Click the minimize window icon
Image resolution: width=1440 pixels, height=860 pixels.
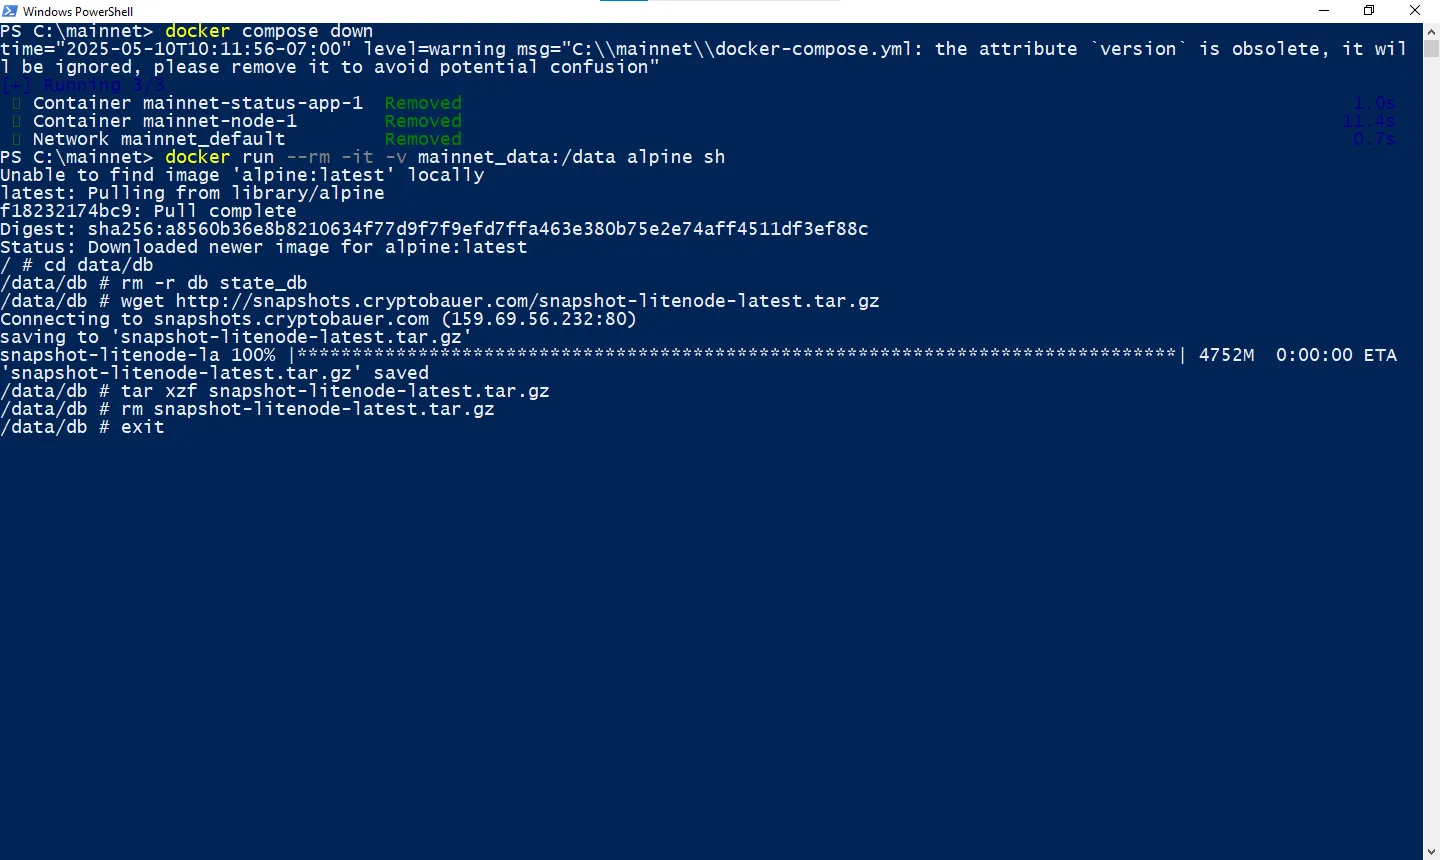pos(1323,10)
